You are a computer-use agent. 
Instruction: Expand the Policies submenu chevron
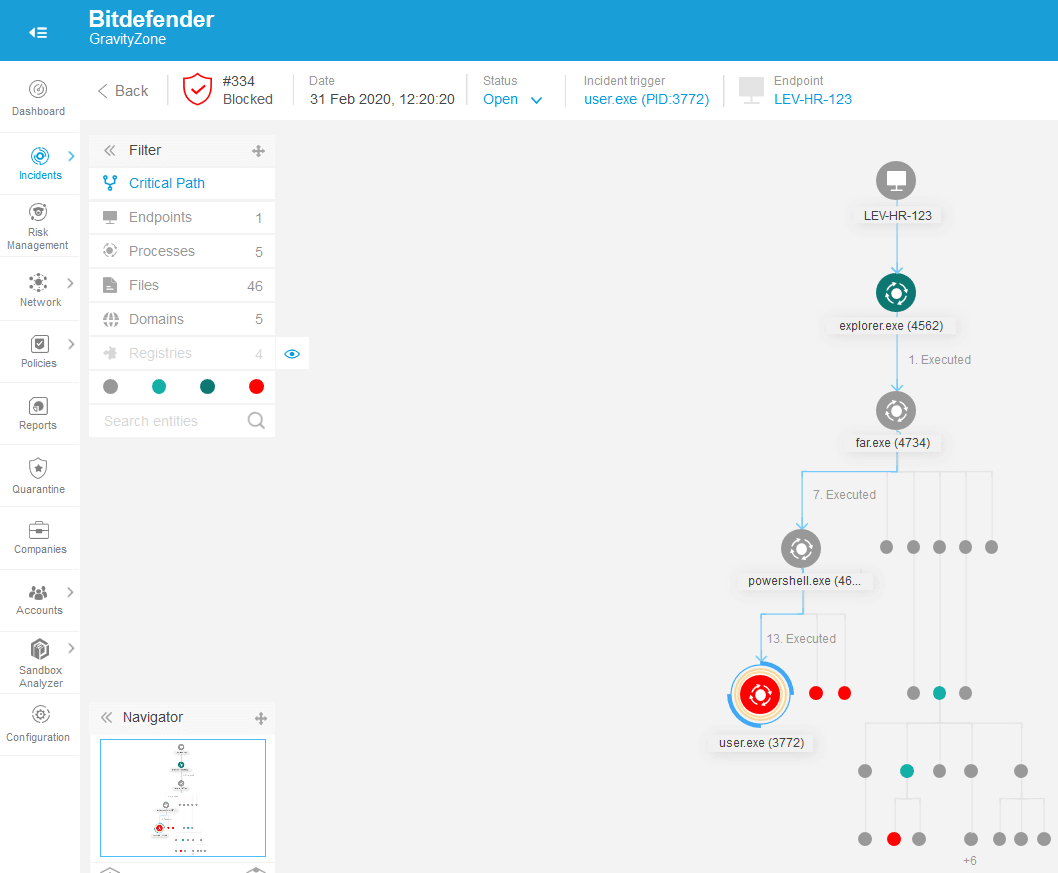tap(71, 344)
